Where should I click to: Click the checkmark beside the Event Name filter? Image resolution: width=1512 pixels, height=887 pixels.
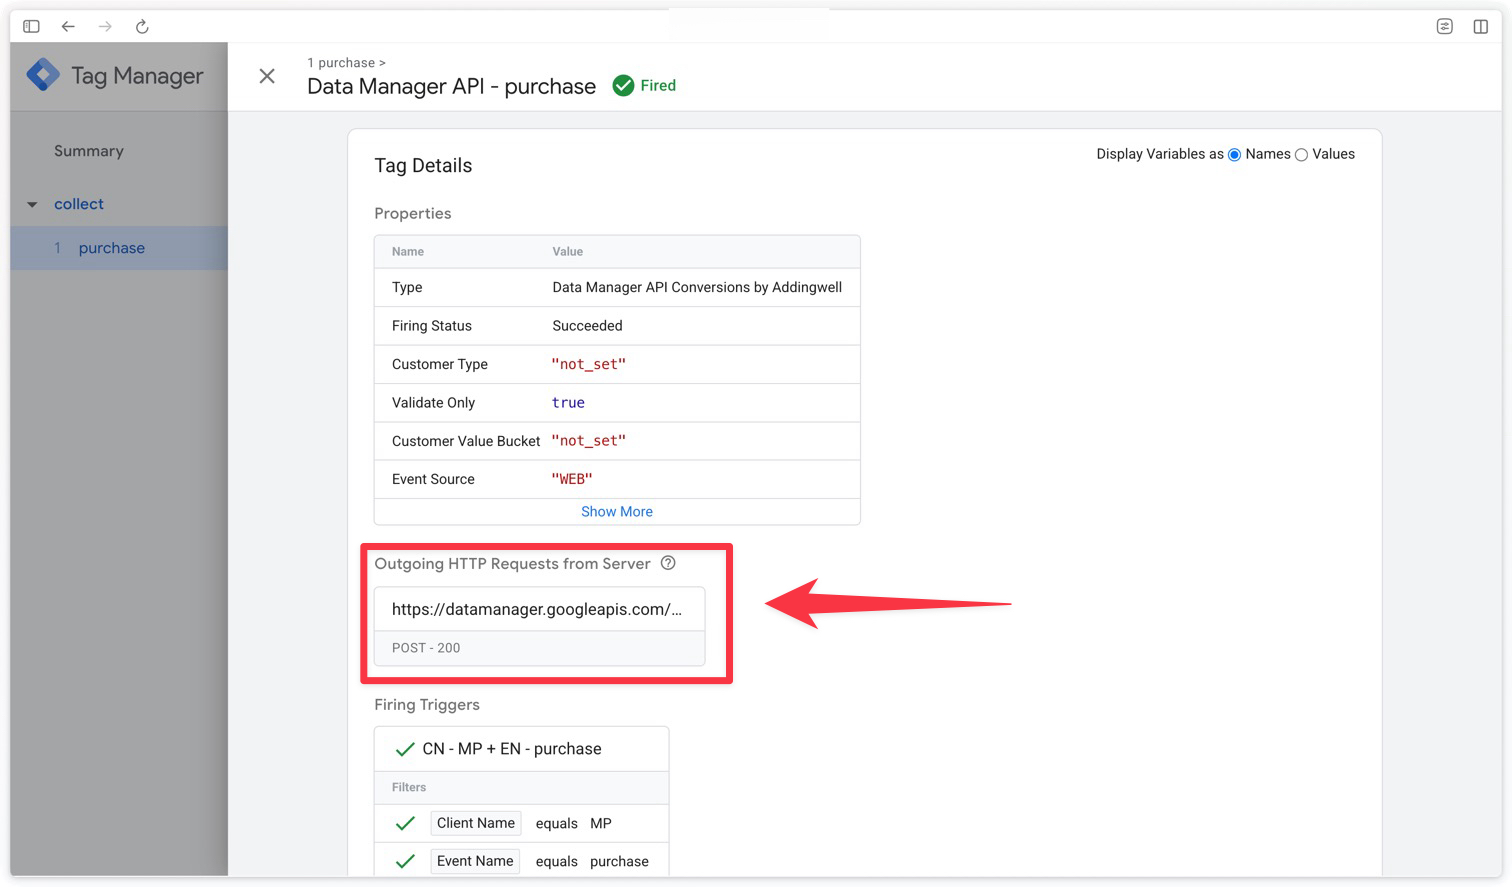405,861
